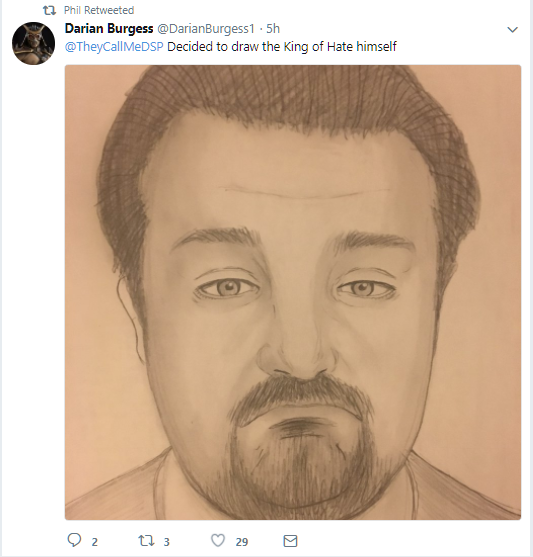Visit @DarianBurgess1 handle
Screen dimensions: 533x557
tap(206, 29)
